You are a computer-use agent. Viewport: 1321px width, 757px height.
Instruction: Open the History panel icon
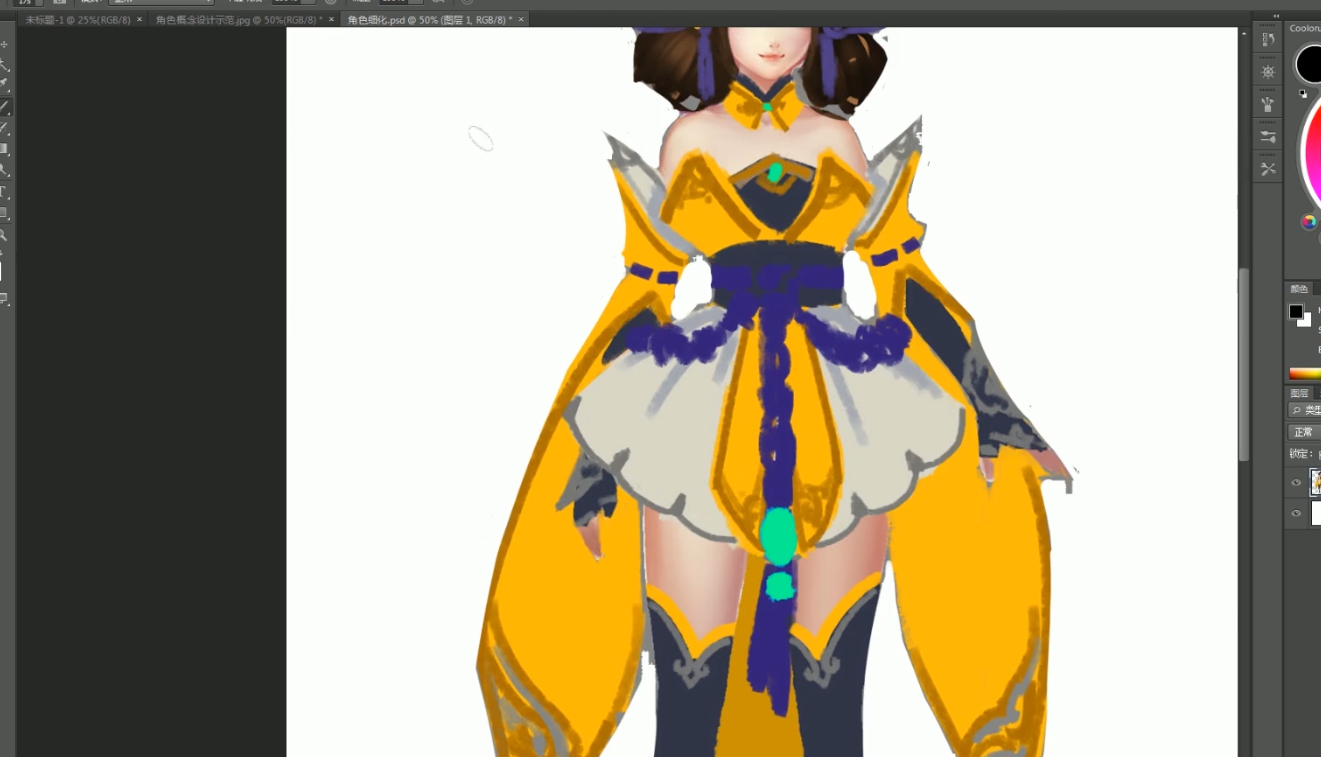click(1268, 40)
